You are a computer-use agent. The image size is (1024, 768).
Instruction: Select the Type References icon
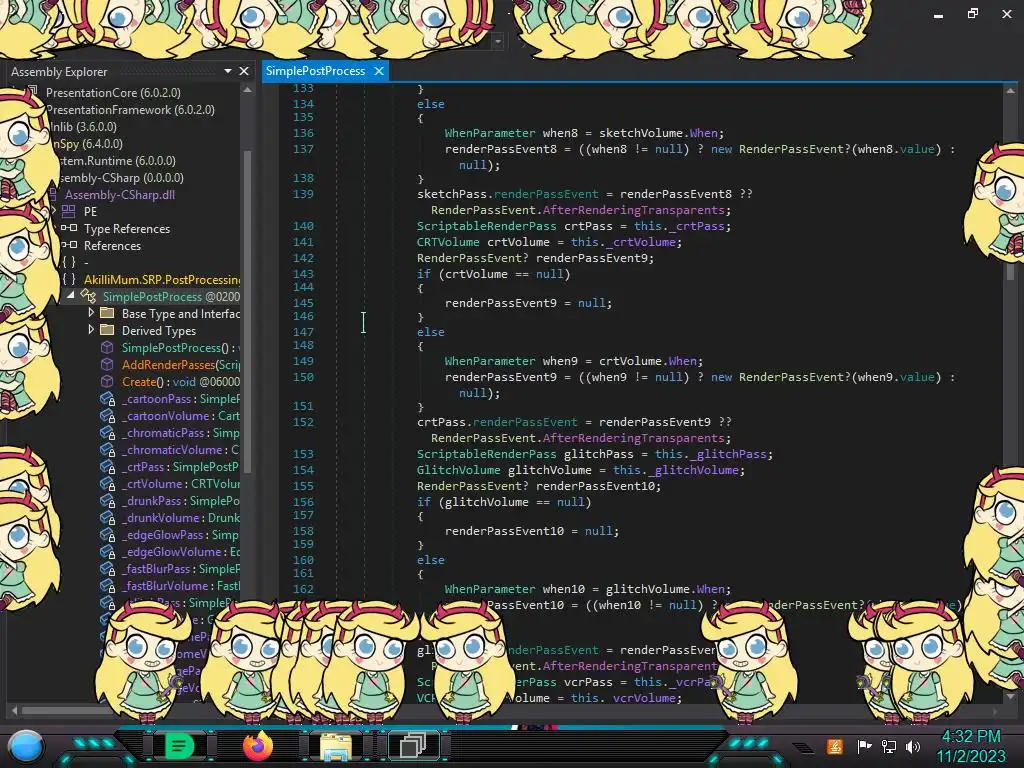coord(69,229)
